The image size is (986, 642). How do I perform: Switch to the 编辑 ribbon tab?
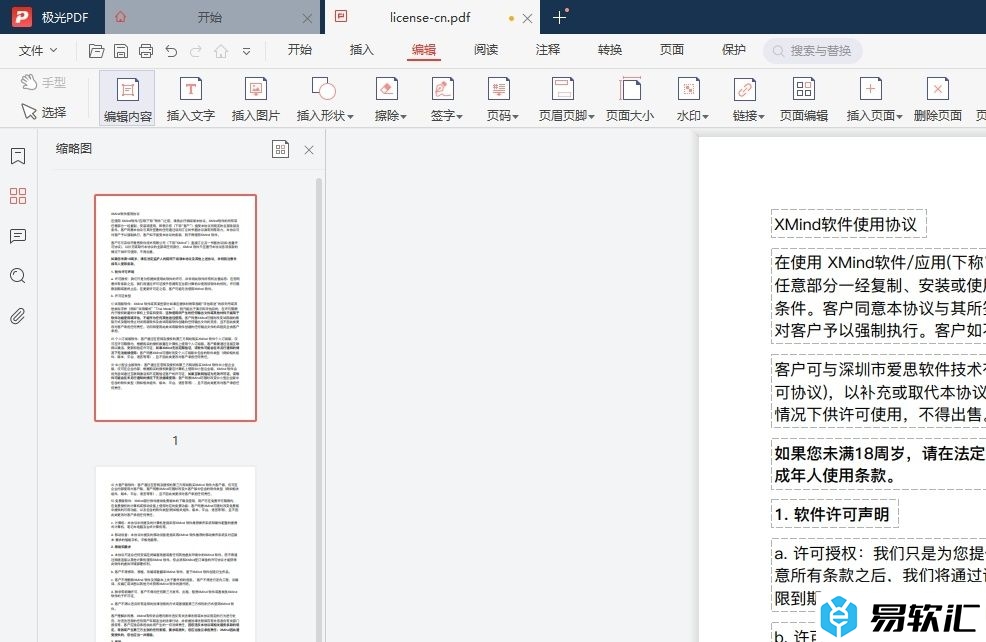pos(424,50)
